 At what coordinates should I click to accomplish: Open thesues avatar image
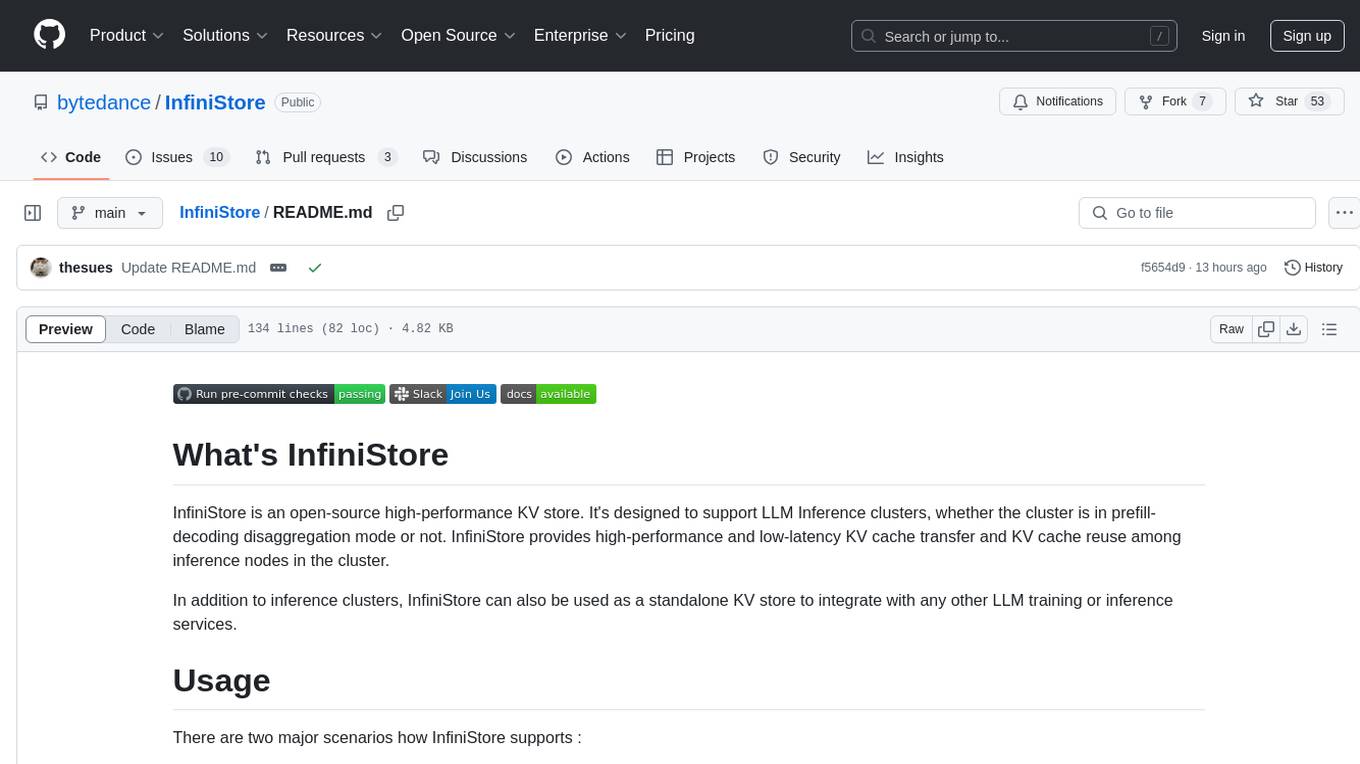[41, 267]
